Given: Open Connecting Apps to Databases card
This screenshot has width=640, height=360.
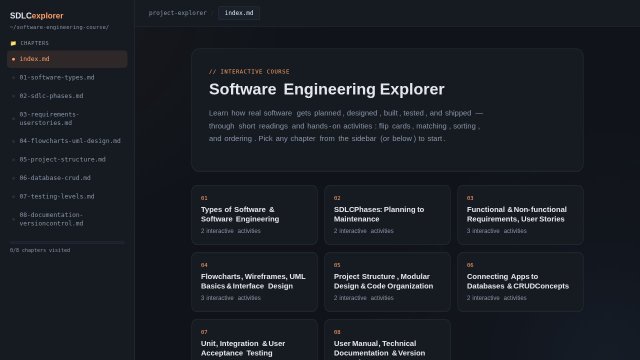Looking at the screenshot, I should tap(520, 282).
